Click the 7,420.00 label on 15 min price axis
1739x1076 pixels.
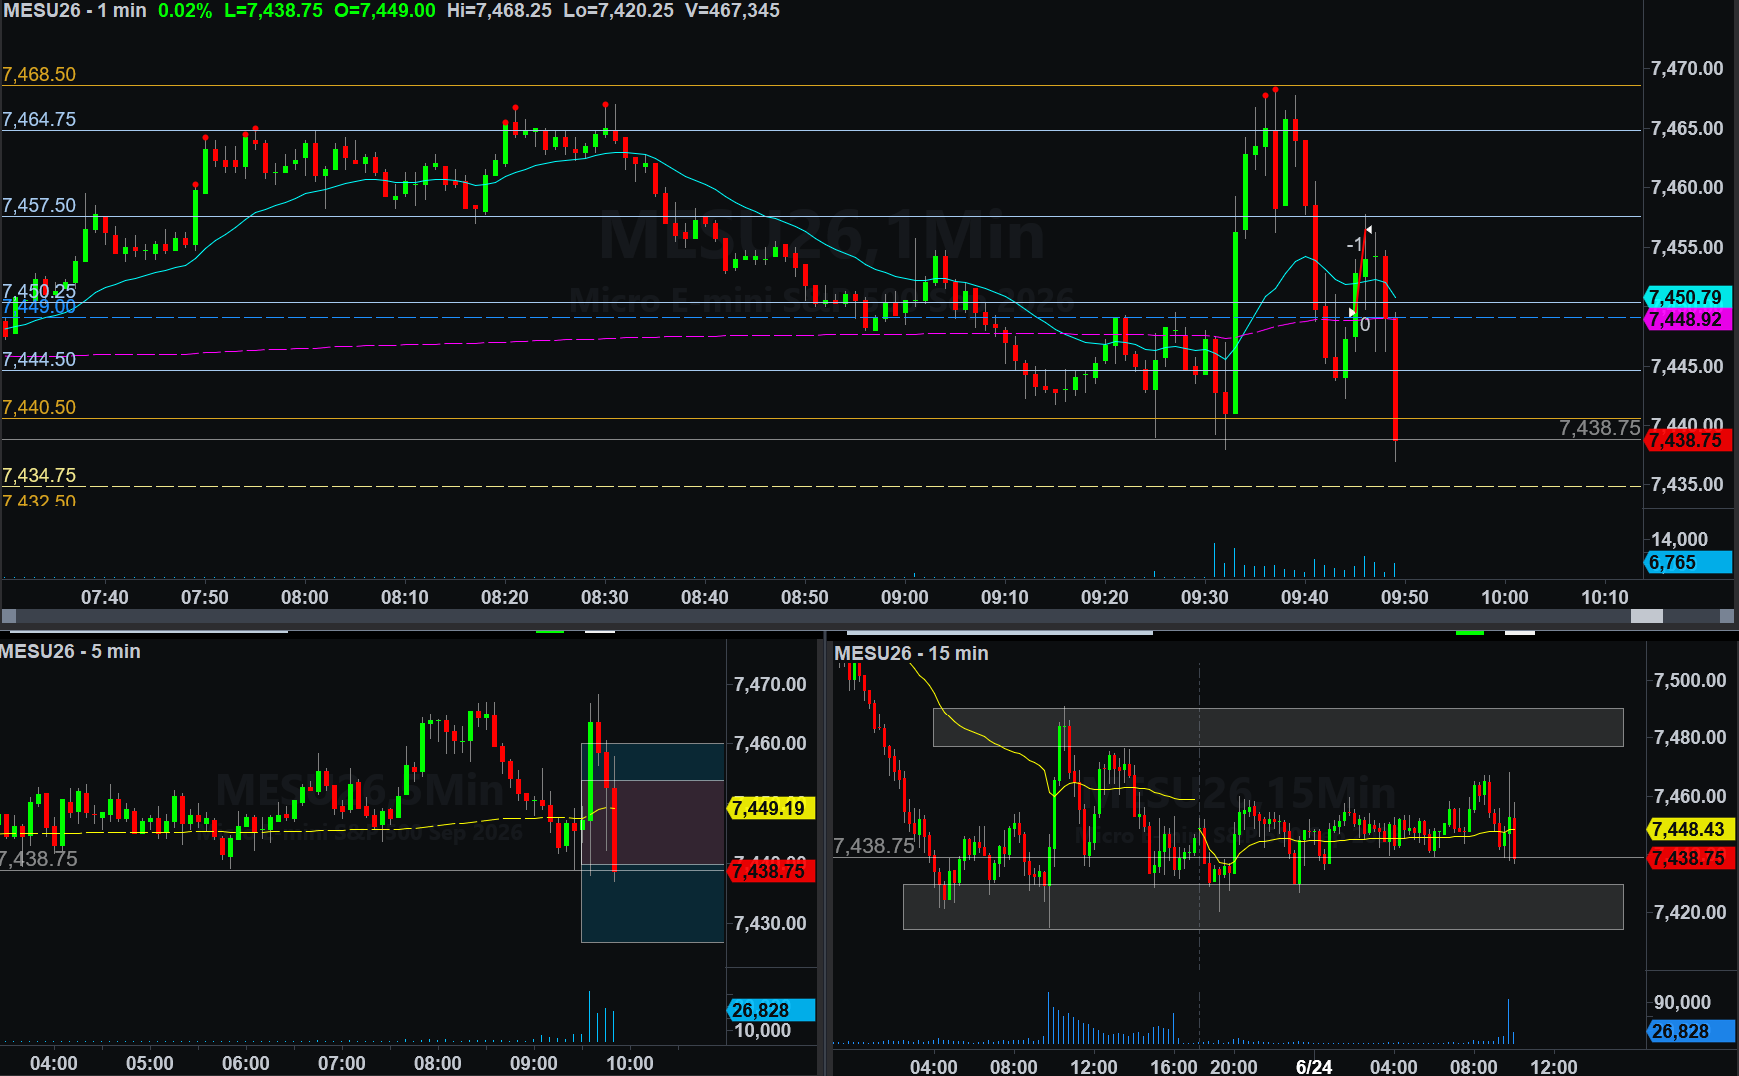click(1690, 913)
